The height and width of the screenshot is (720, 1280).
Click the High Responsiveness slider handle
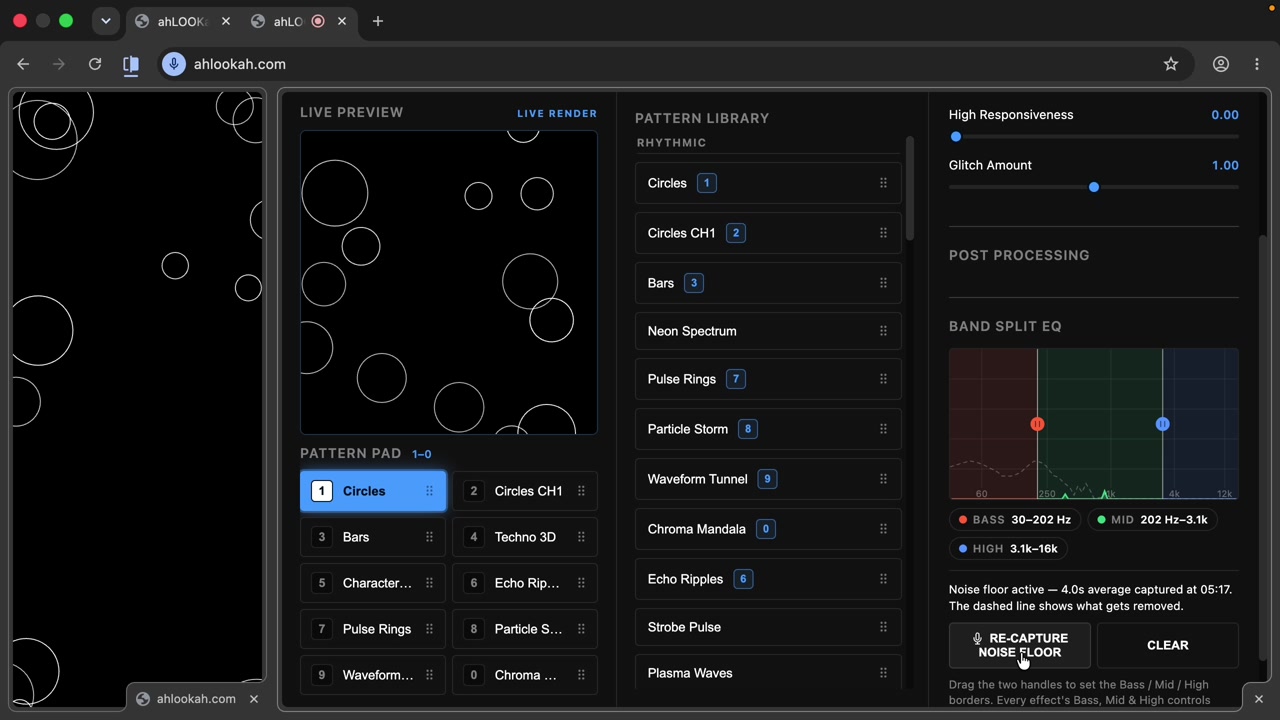click(956, 137)
